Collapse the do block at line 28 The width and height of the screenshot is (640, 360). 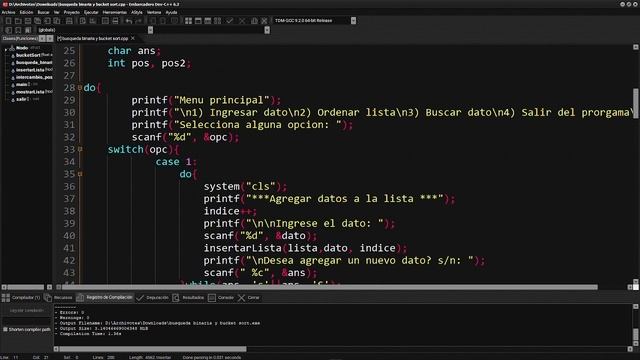(80, 88)
